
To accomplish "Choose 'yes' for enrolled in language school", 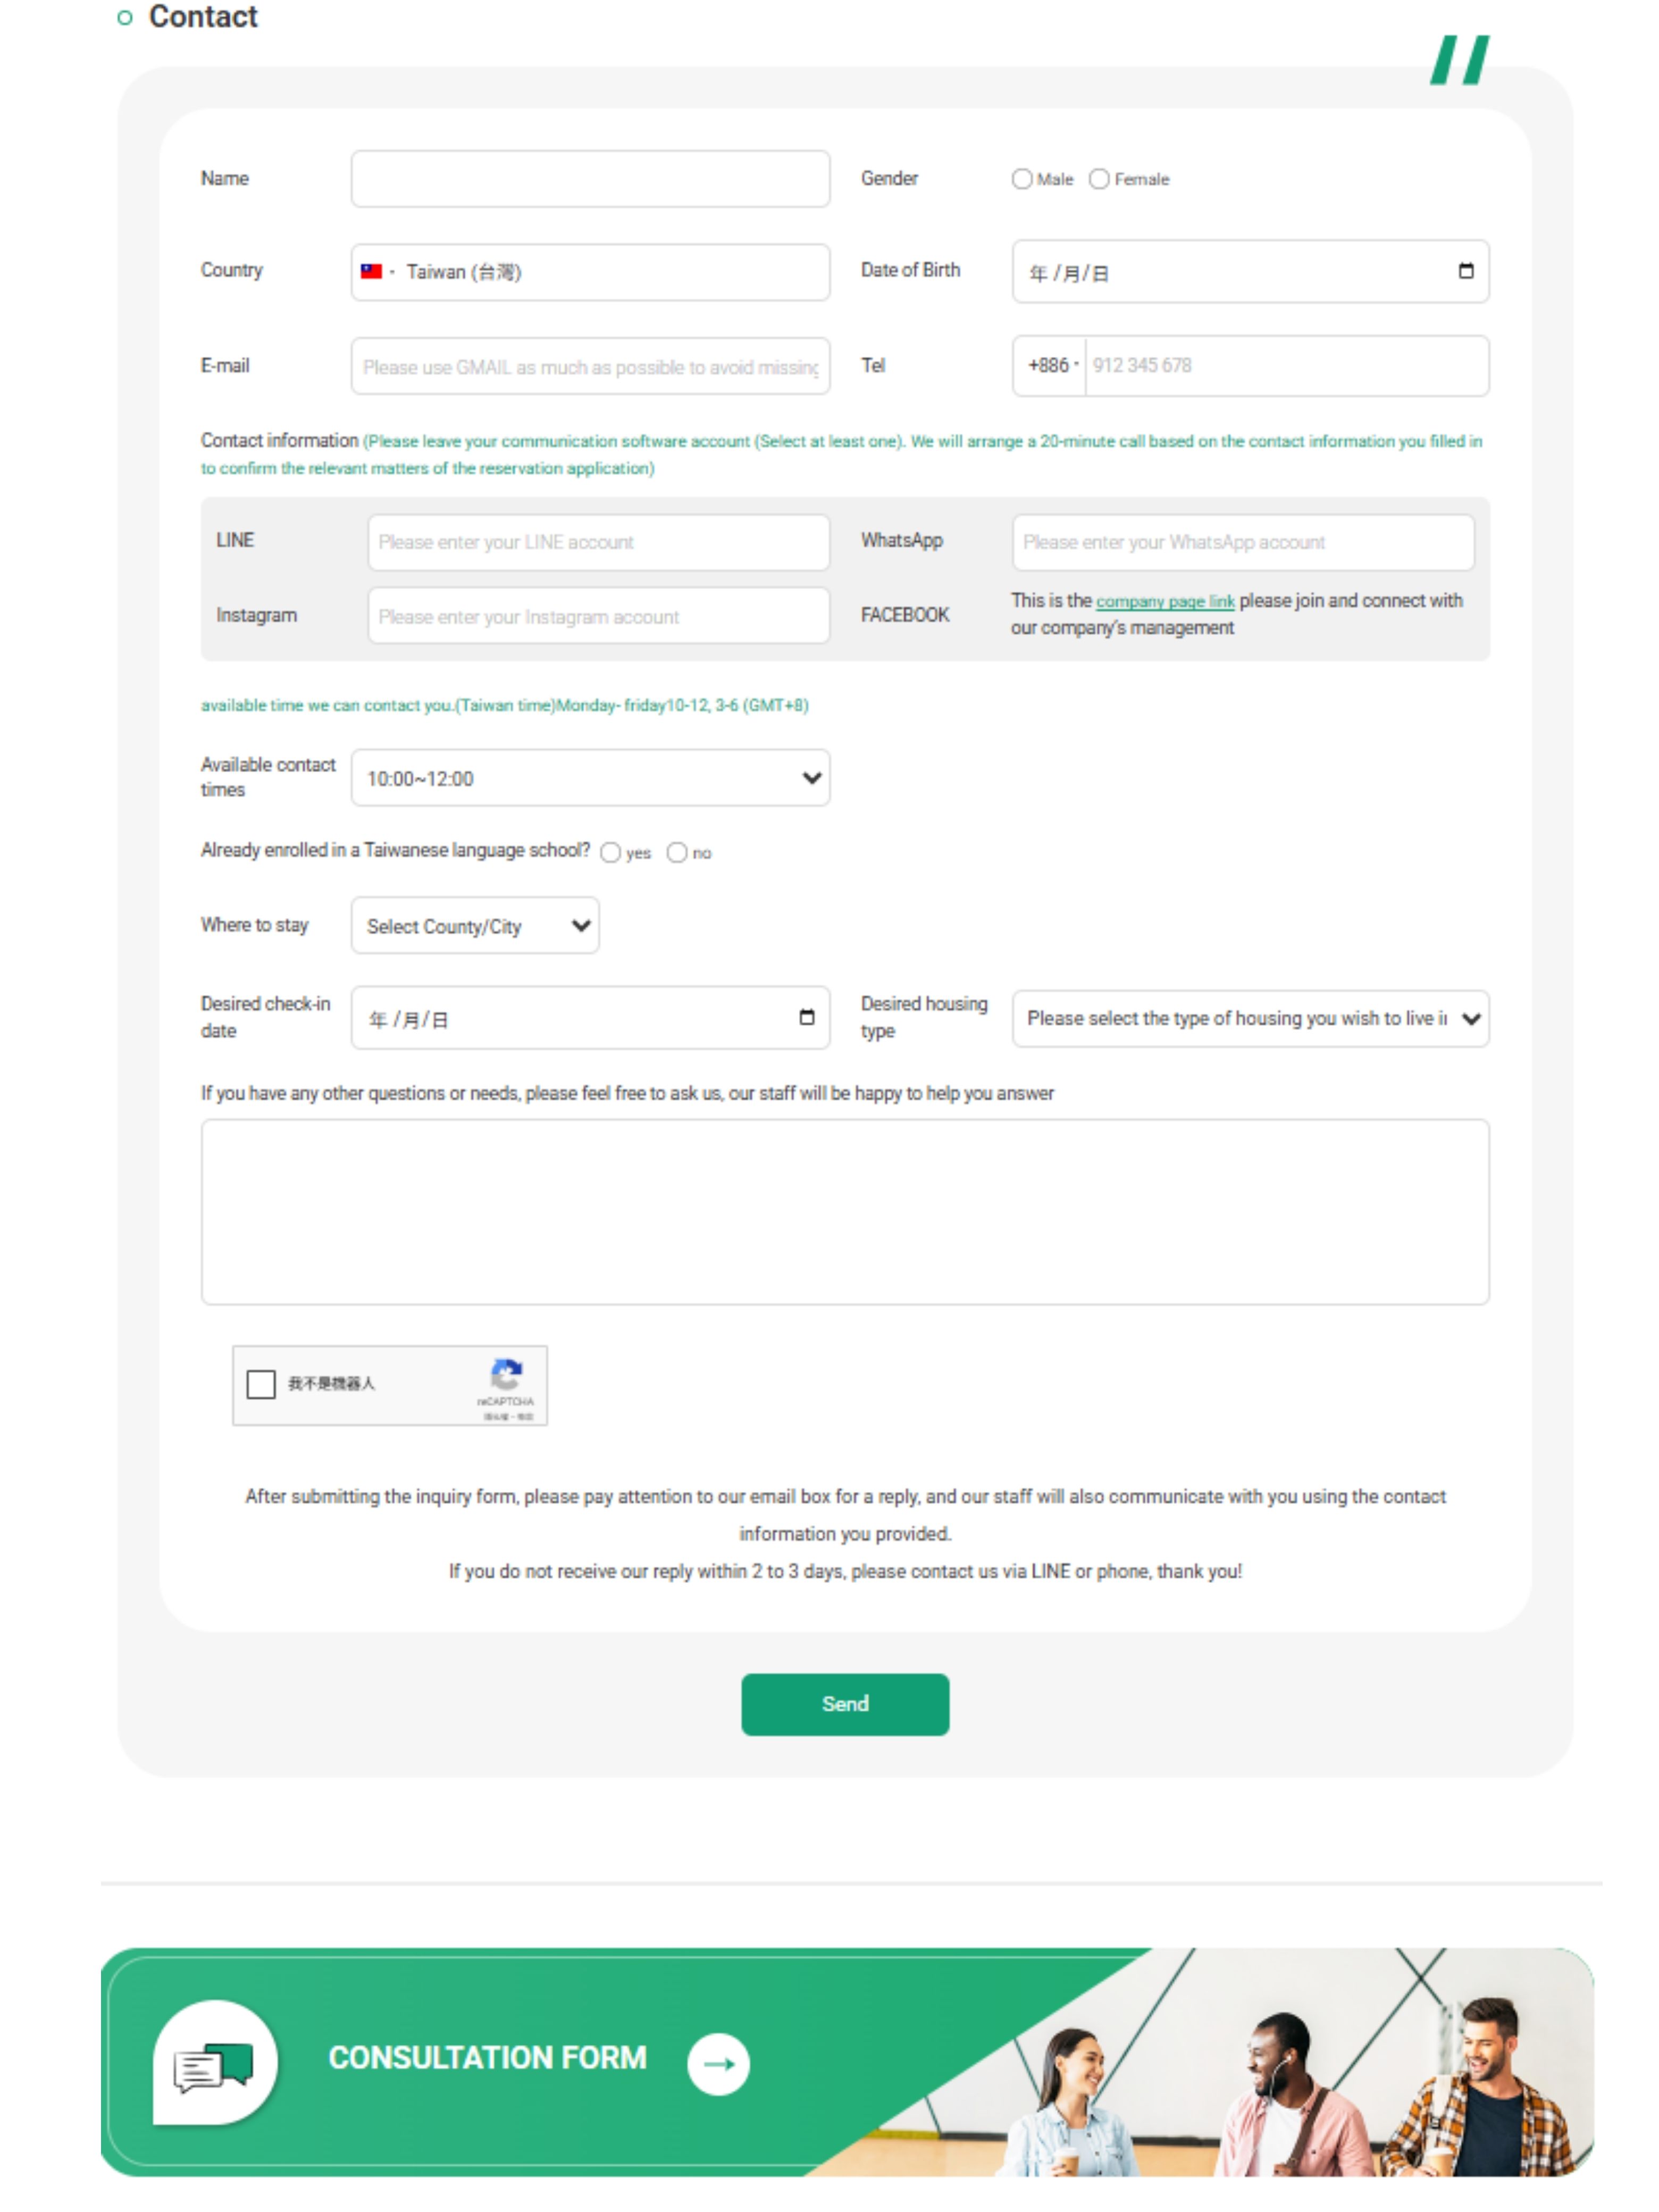I will point(610,852).
